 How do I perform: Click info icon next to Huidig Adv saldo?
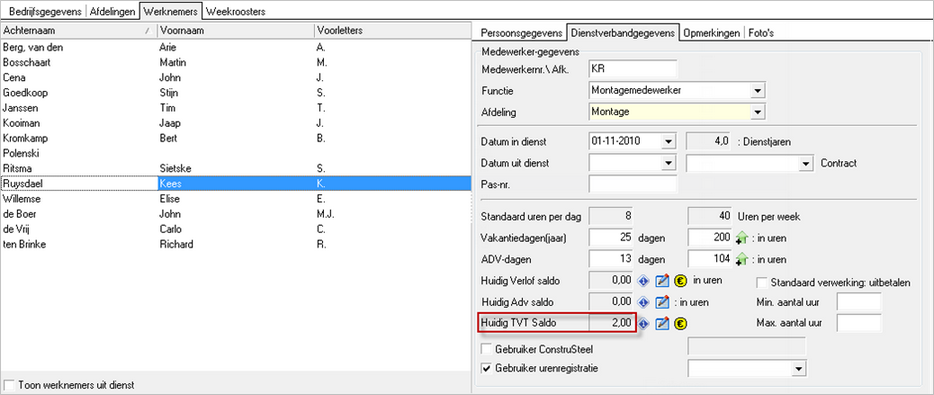[x=643, y=302]
